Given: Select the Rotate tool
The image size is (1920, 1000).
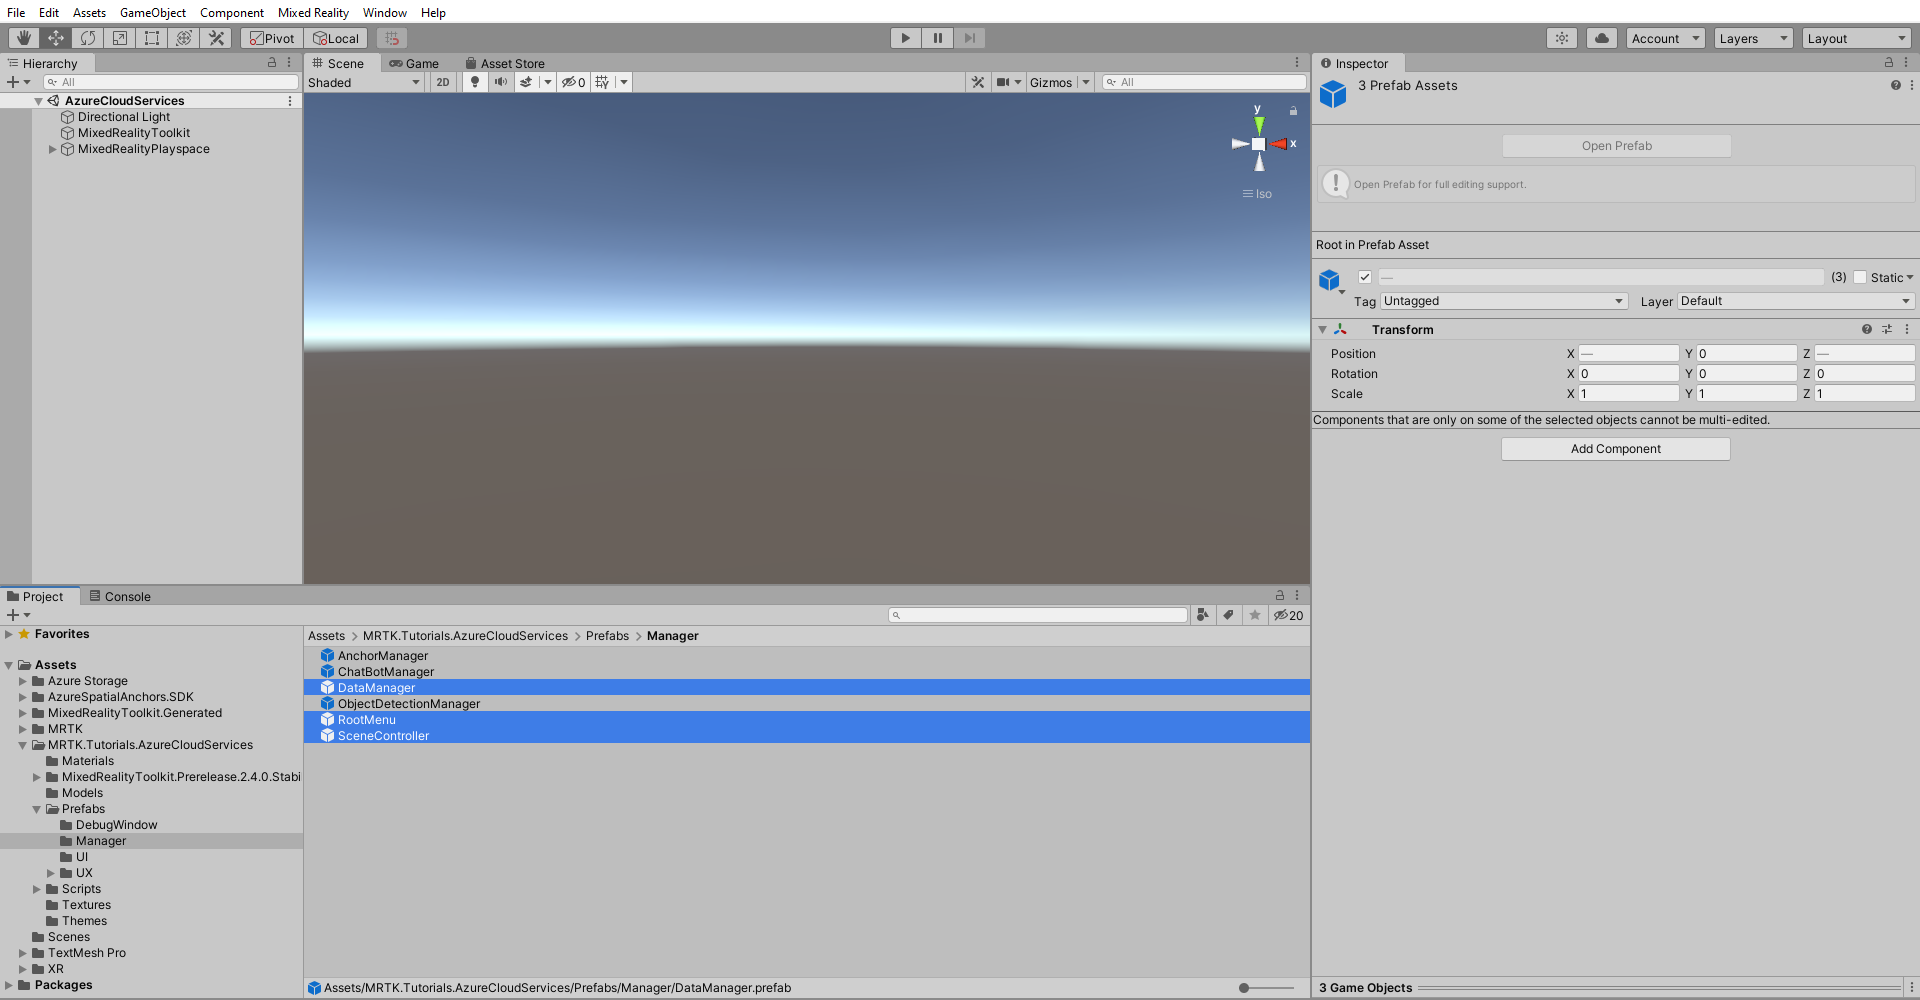Looking at the screenshot, I should pos(88,38).
